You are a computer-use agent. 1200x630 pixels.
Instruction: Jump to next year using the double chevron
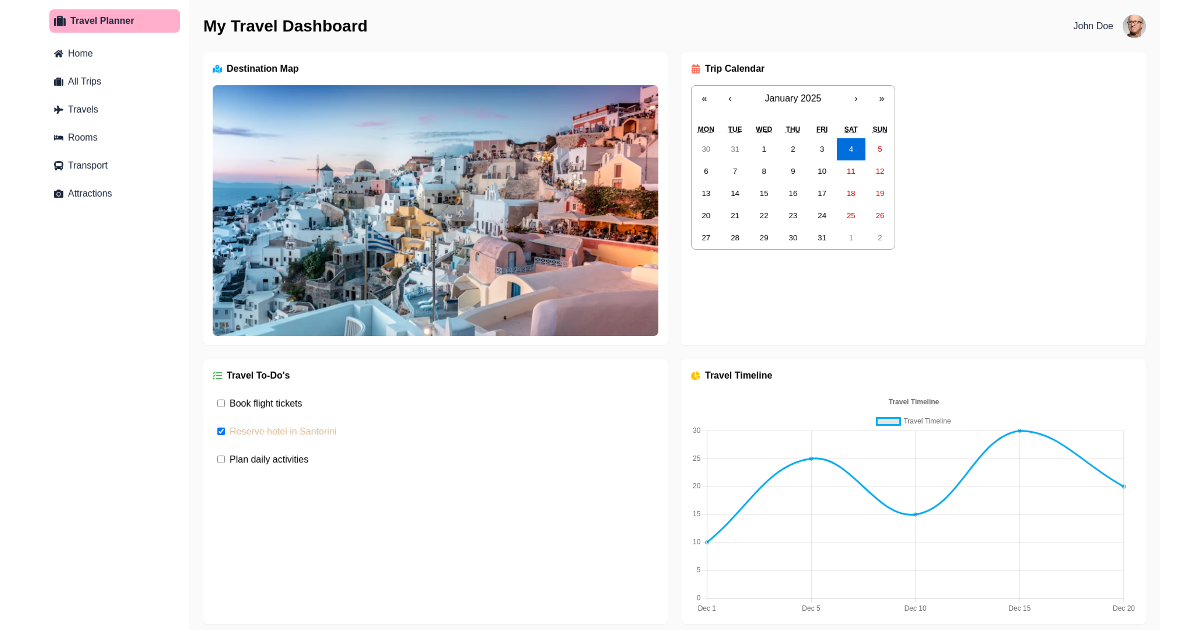[881, 98]
